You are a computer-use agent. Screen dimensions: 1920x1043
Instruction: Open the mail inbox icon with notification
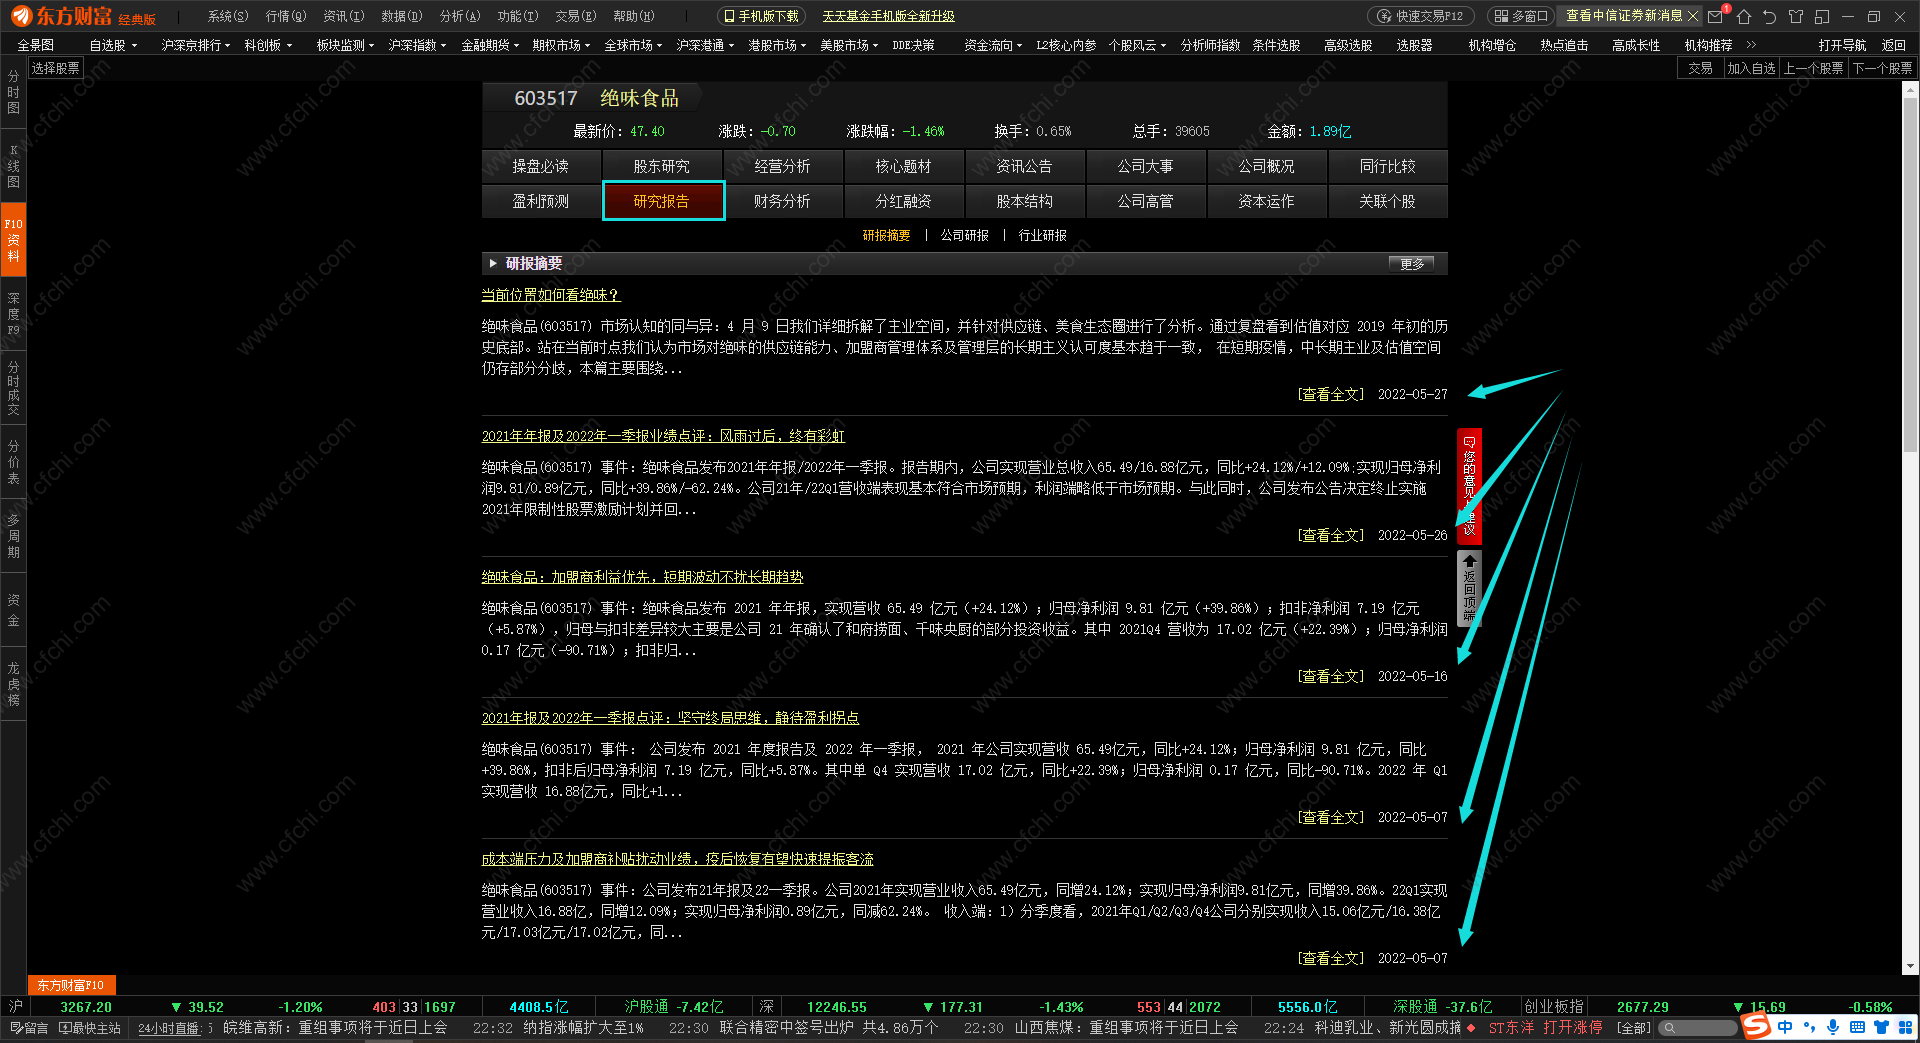(1716, 16)
